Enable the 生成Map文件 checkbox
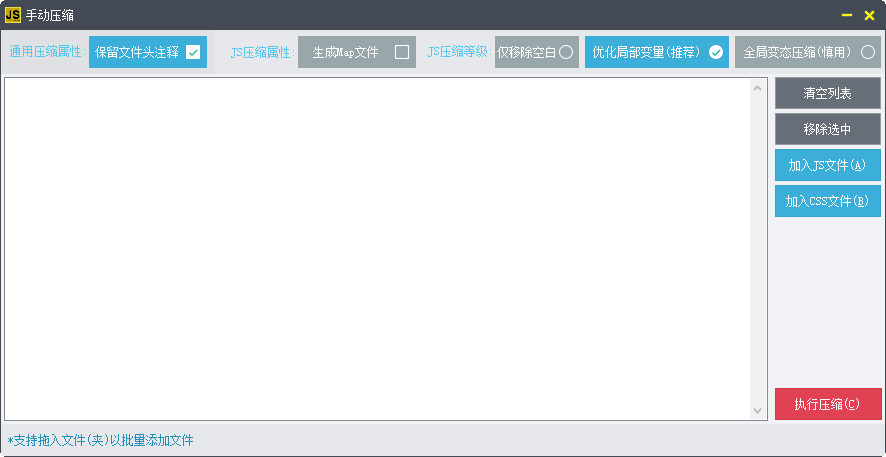Image resolution: width=886 pixels, height=457 pixels. [x=357, y=52]
